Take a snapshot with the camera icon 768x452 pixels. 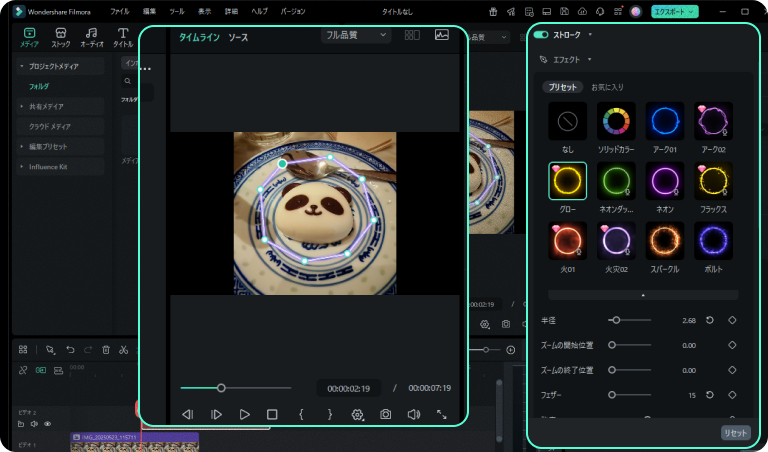tap(385, 414)
